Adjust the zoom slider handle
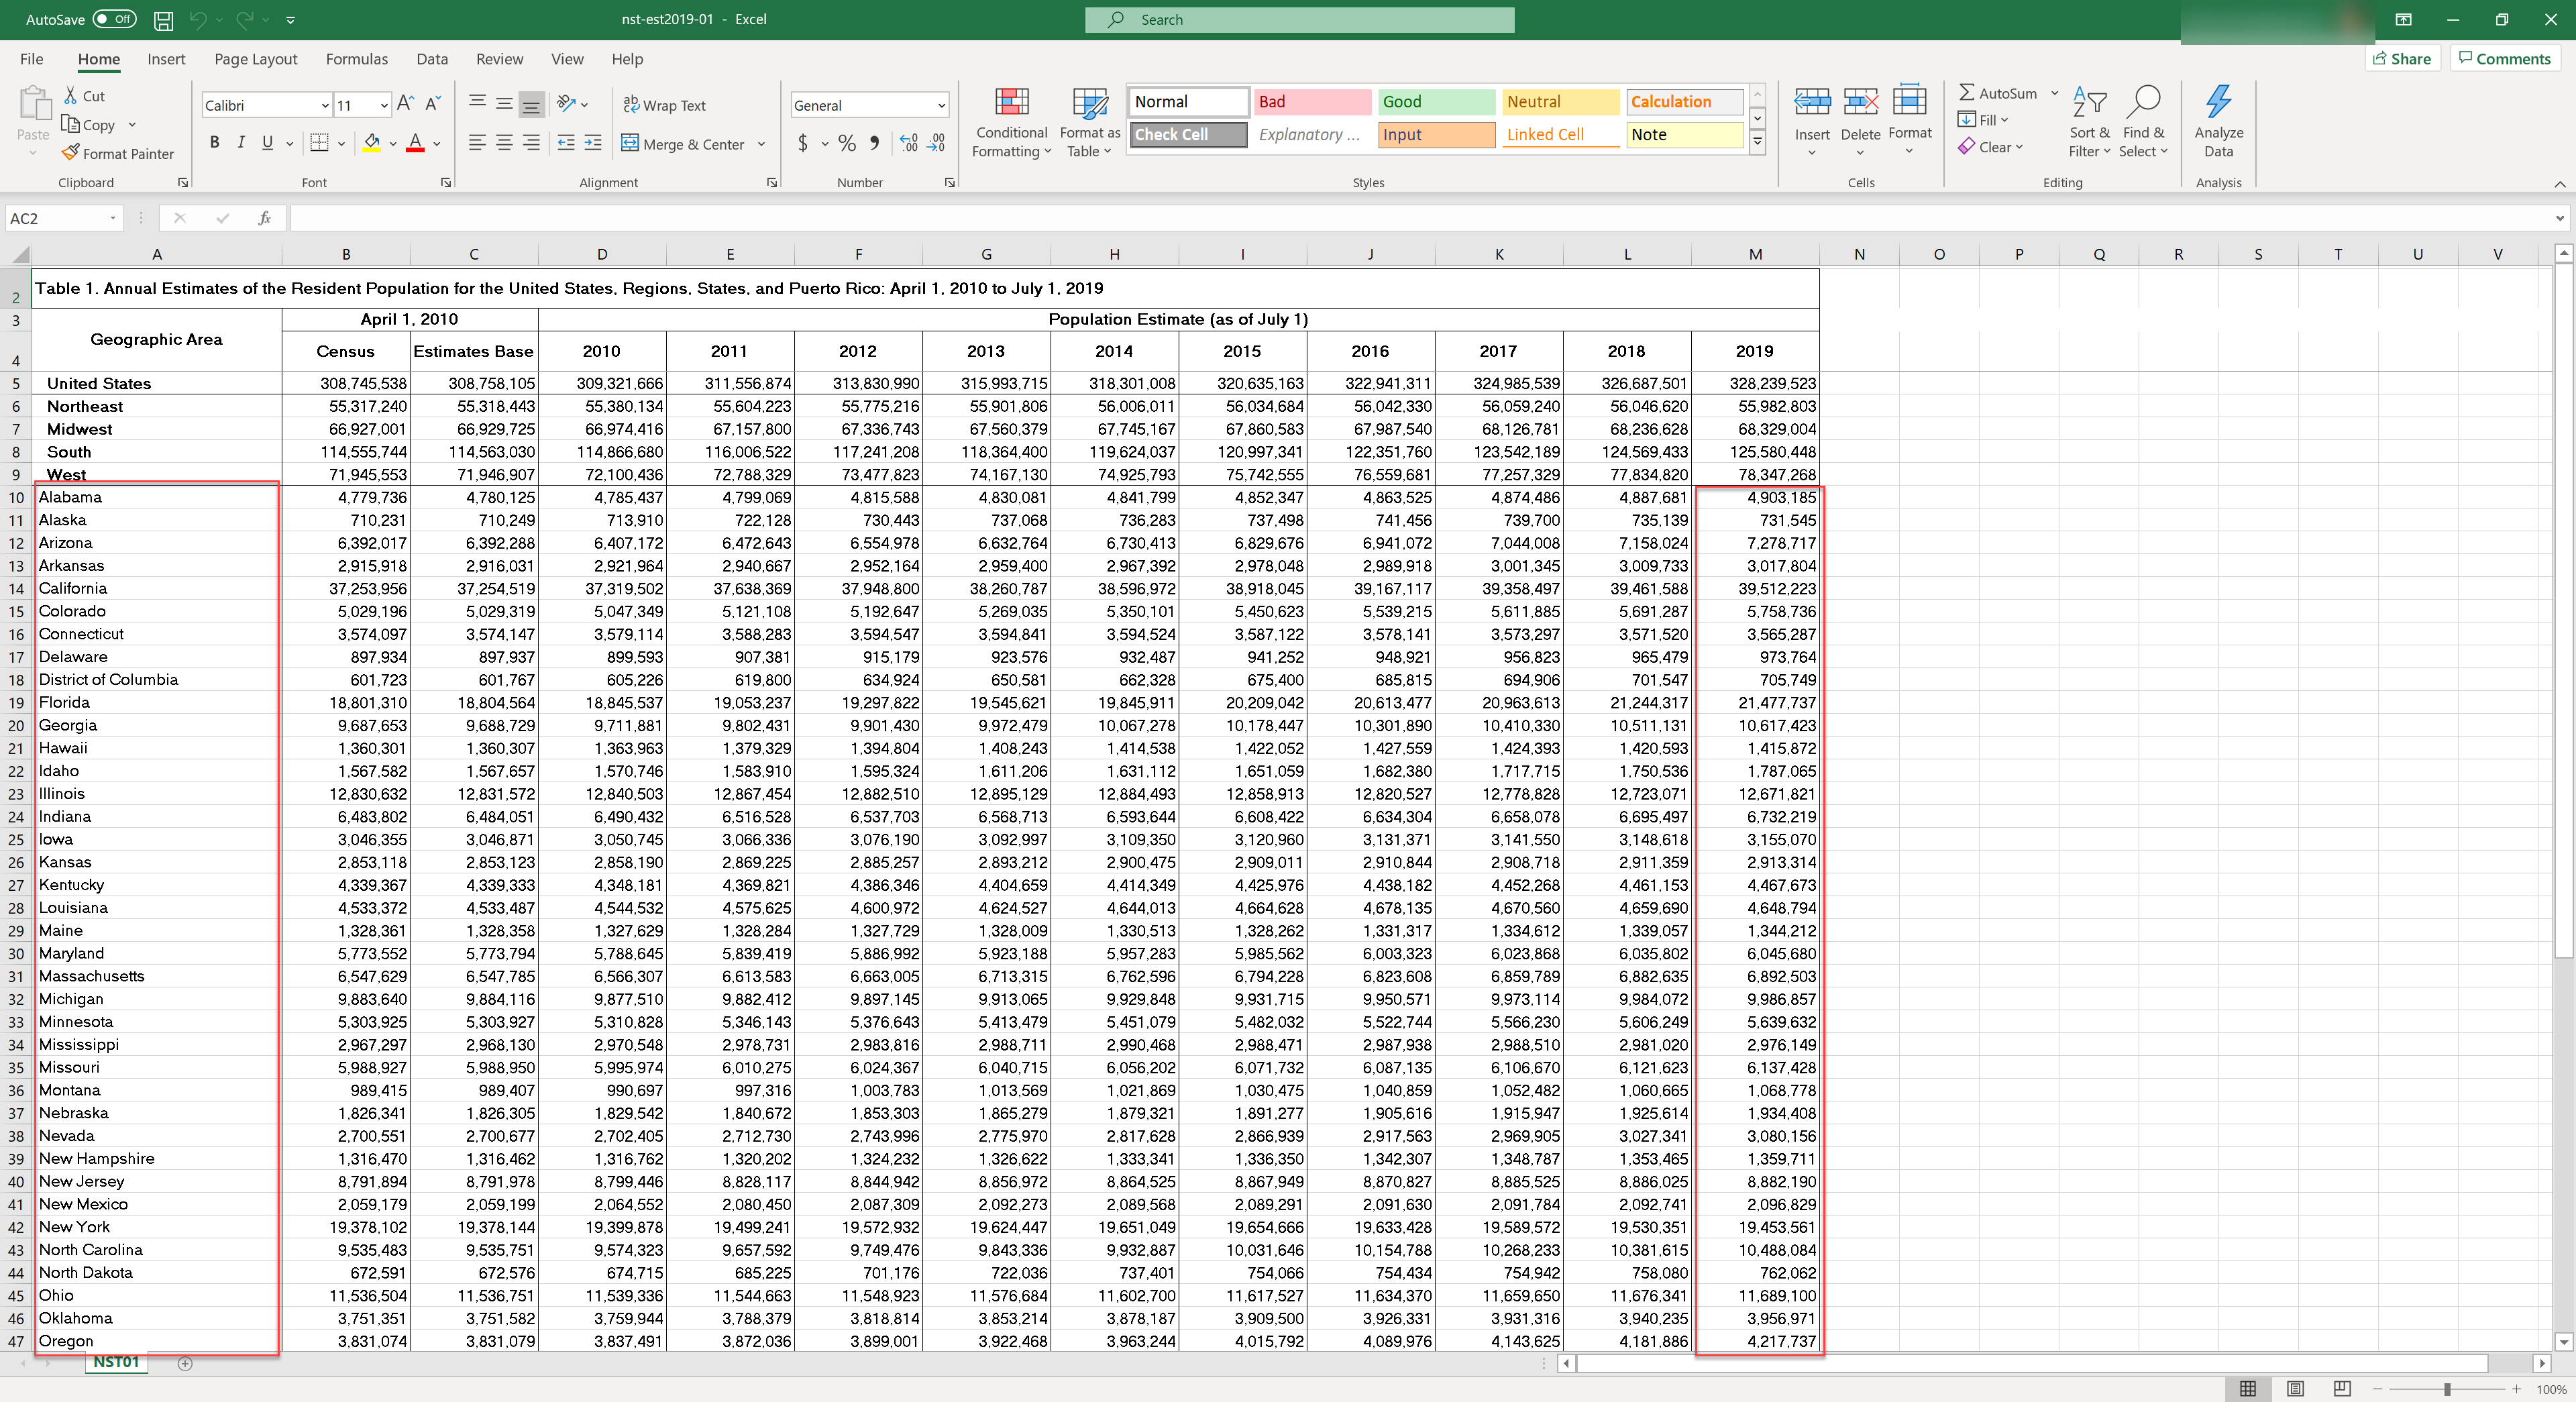This screenshot has width=2576, height=1402. [x=2446, y=1389]
